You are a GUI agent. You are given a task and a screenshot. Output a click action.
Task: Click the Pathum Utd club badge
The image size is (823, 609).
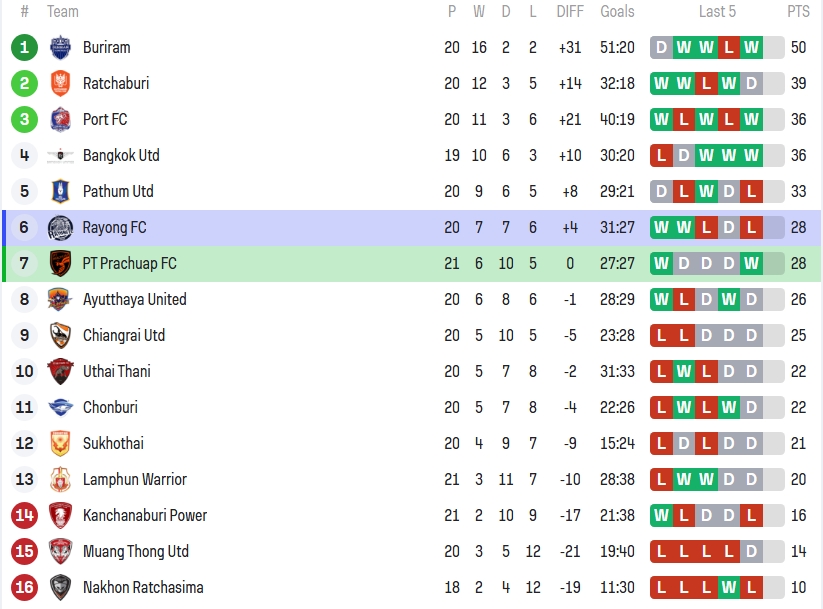(x=61, y=191)
